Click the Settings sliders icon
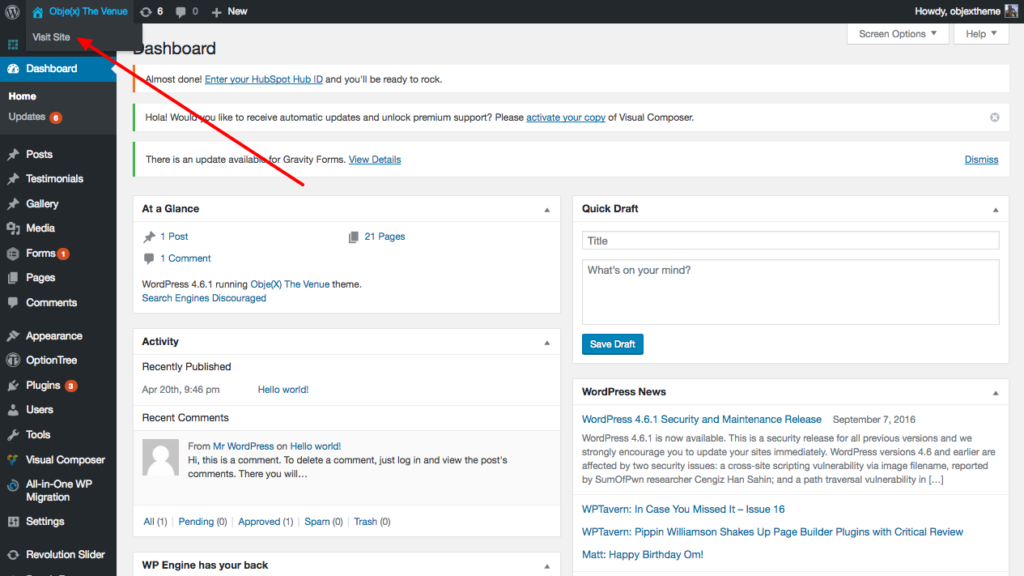Viewport: 1024px width, 576px height. click(x=13, y=522)
